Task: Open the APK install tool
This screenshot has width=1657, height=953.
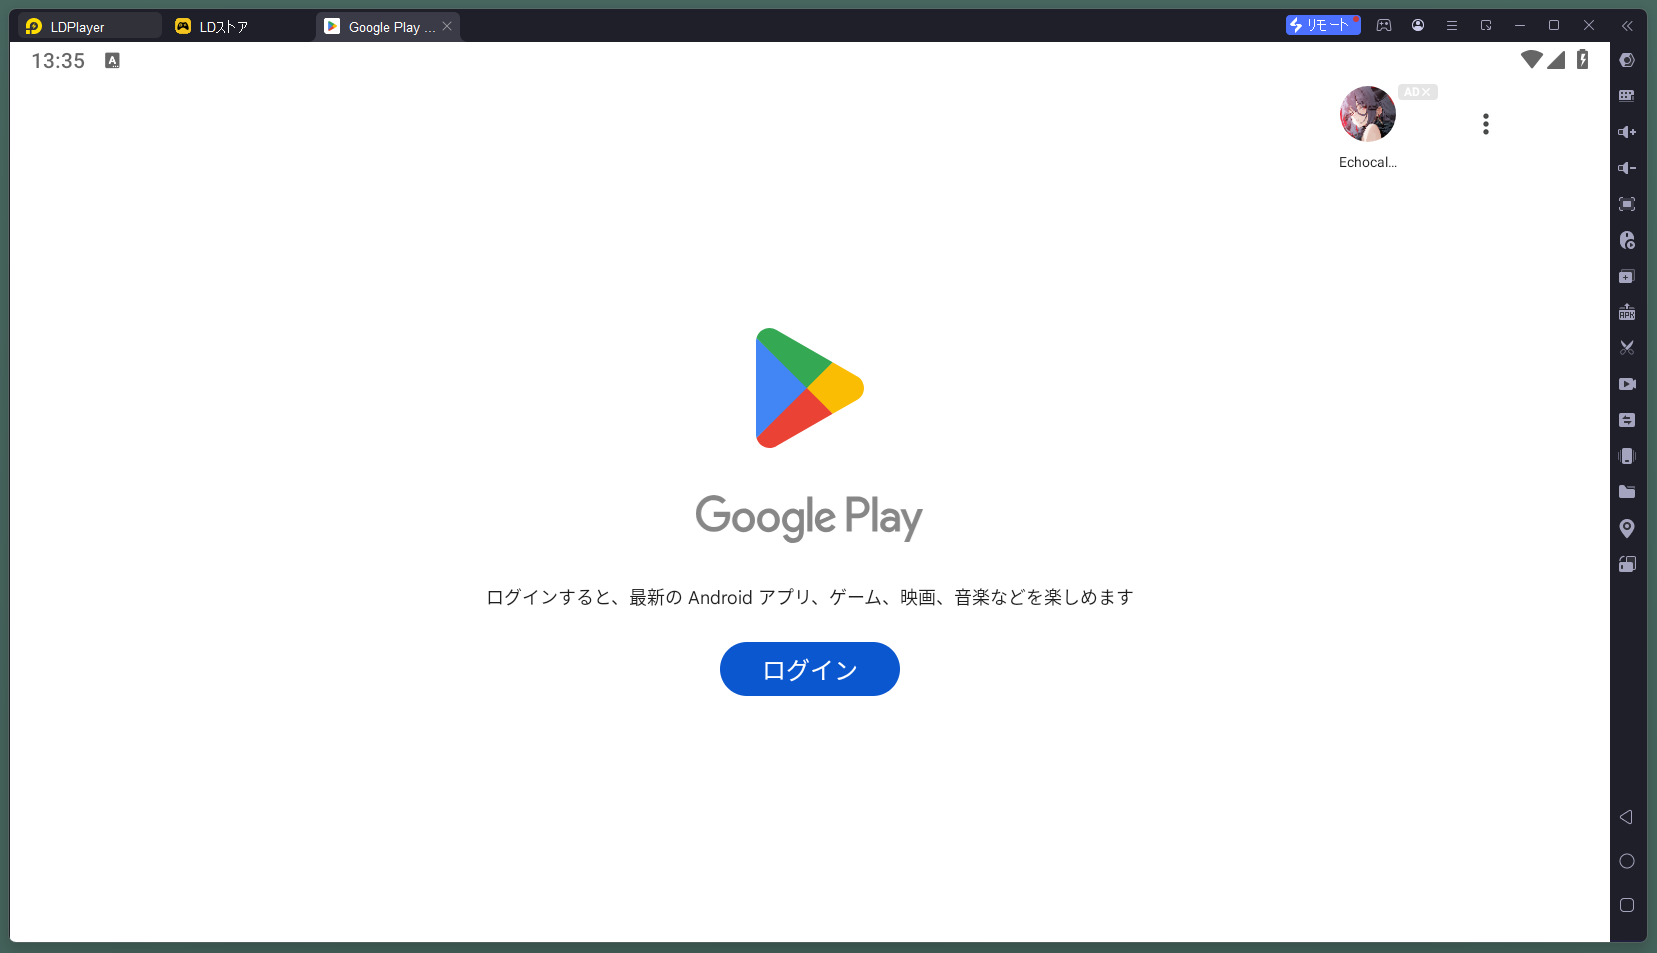Action: [1628, 311]
